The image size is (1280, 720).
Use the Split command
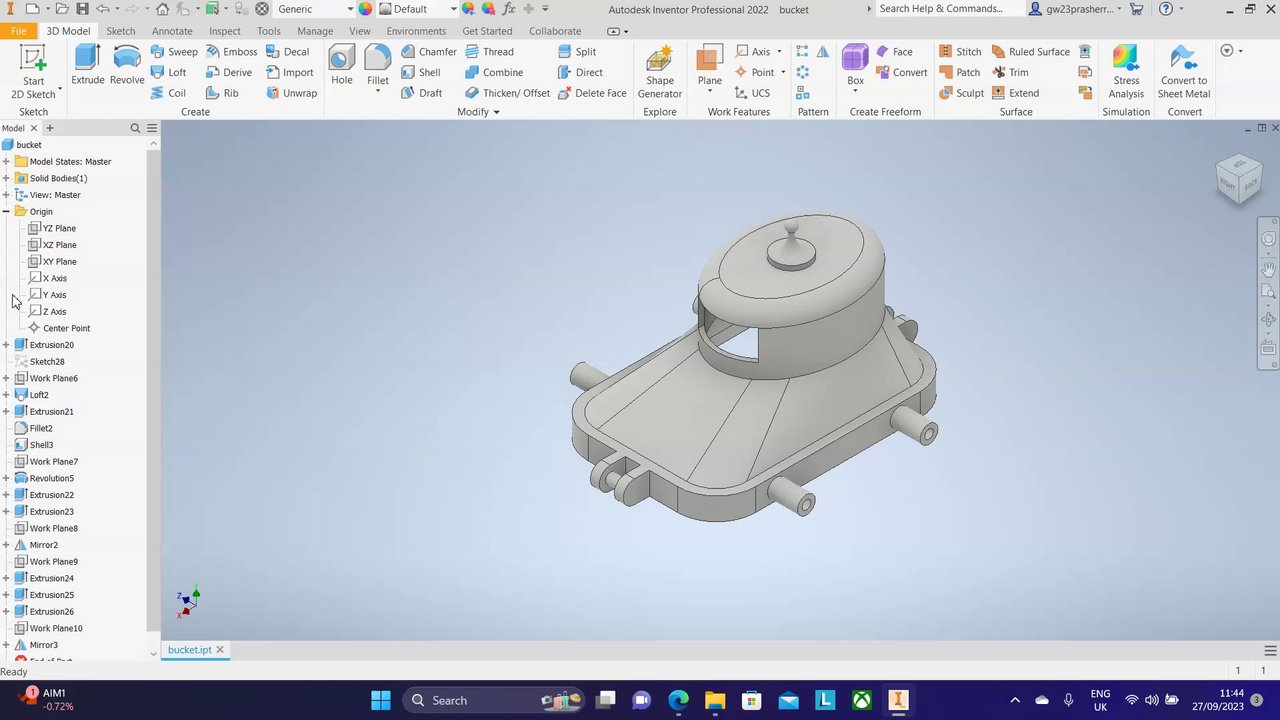tap(577, 52)
